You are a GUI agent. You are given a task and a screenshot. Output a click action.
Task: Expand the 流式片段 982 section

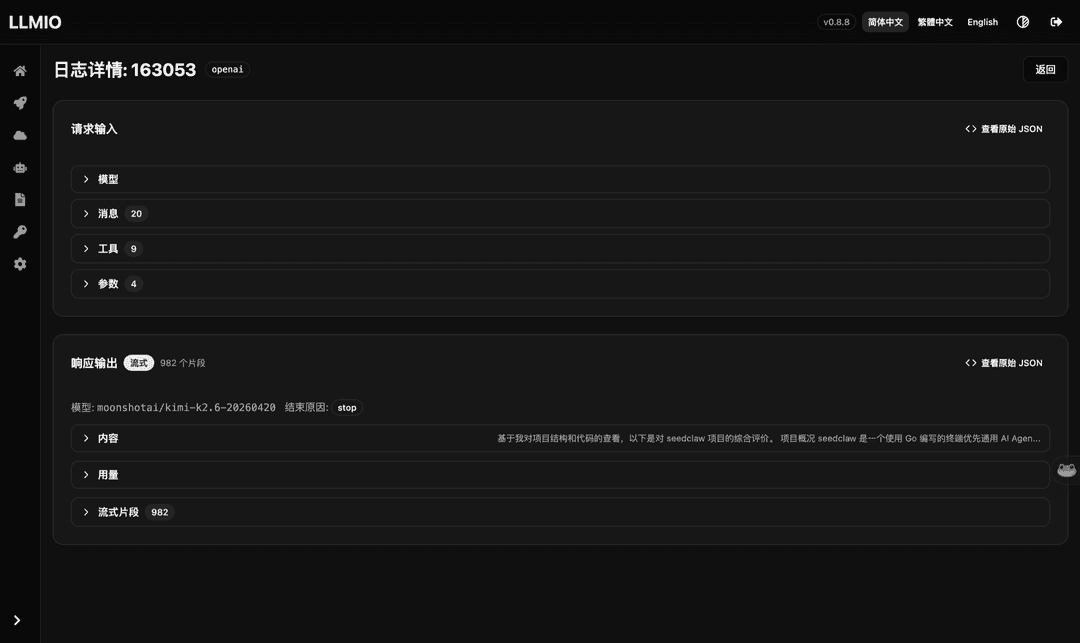pos(560,512)
